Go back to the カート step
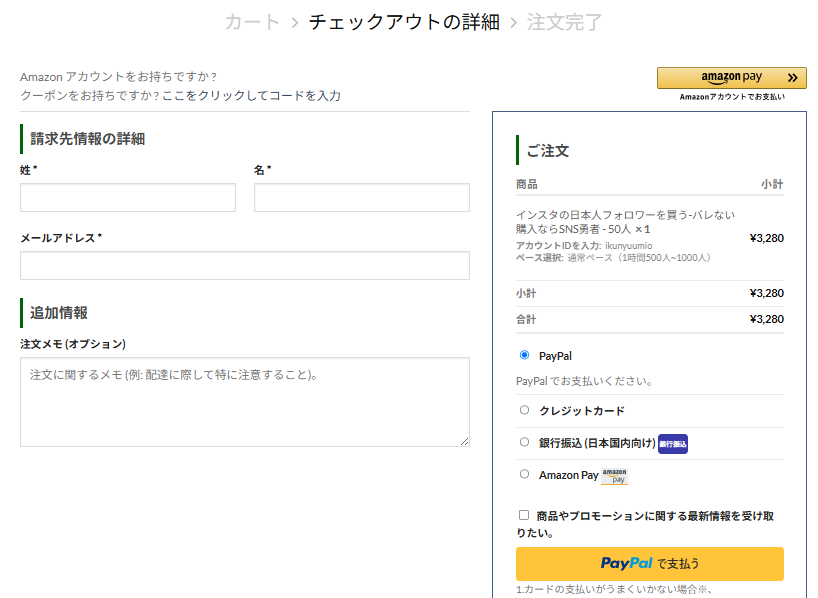This screenshot has width=818, height=598. (x=252, y=22)
